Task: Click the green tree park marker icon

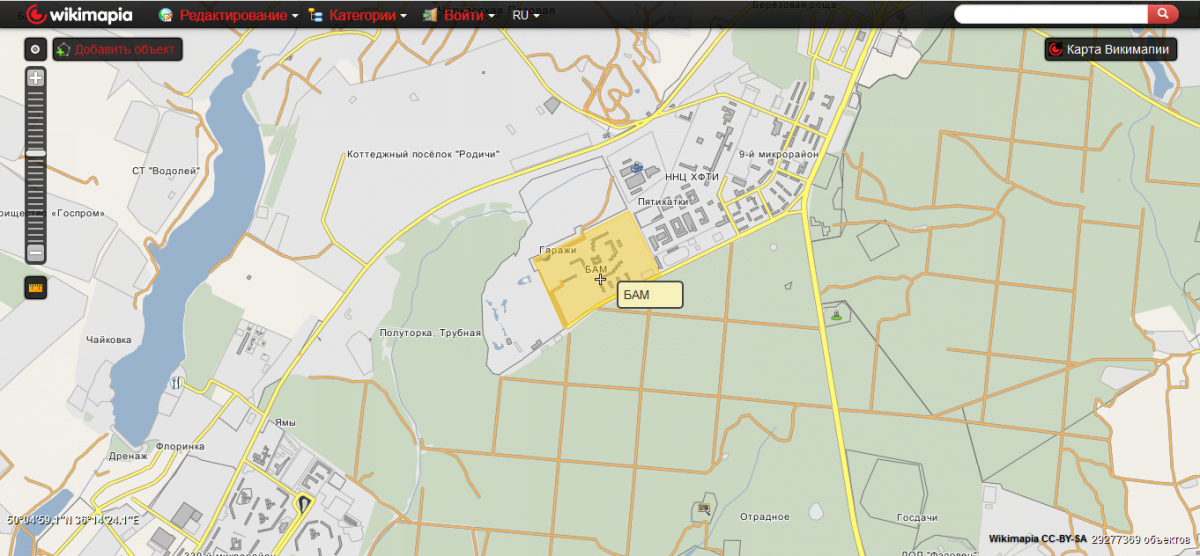Action: pyautogui.click(x=836, y=315)
